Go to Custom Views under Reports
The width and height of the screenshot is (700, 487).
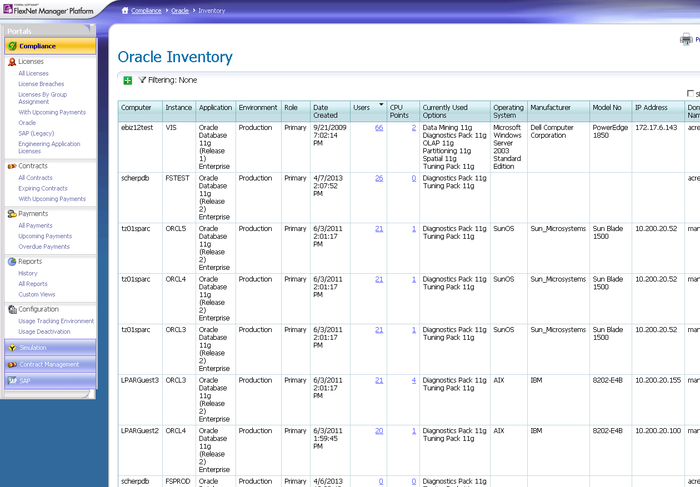(x=36, y=294)
